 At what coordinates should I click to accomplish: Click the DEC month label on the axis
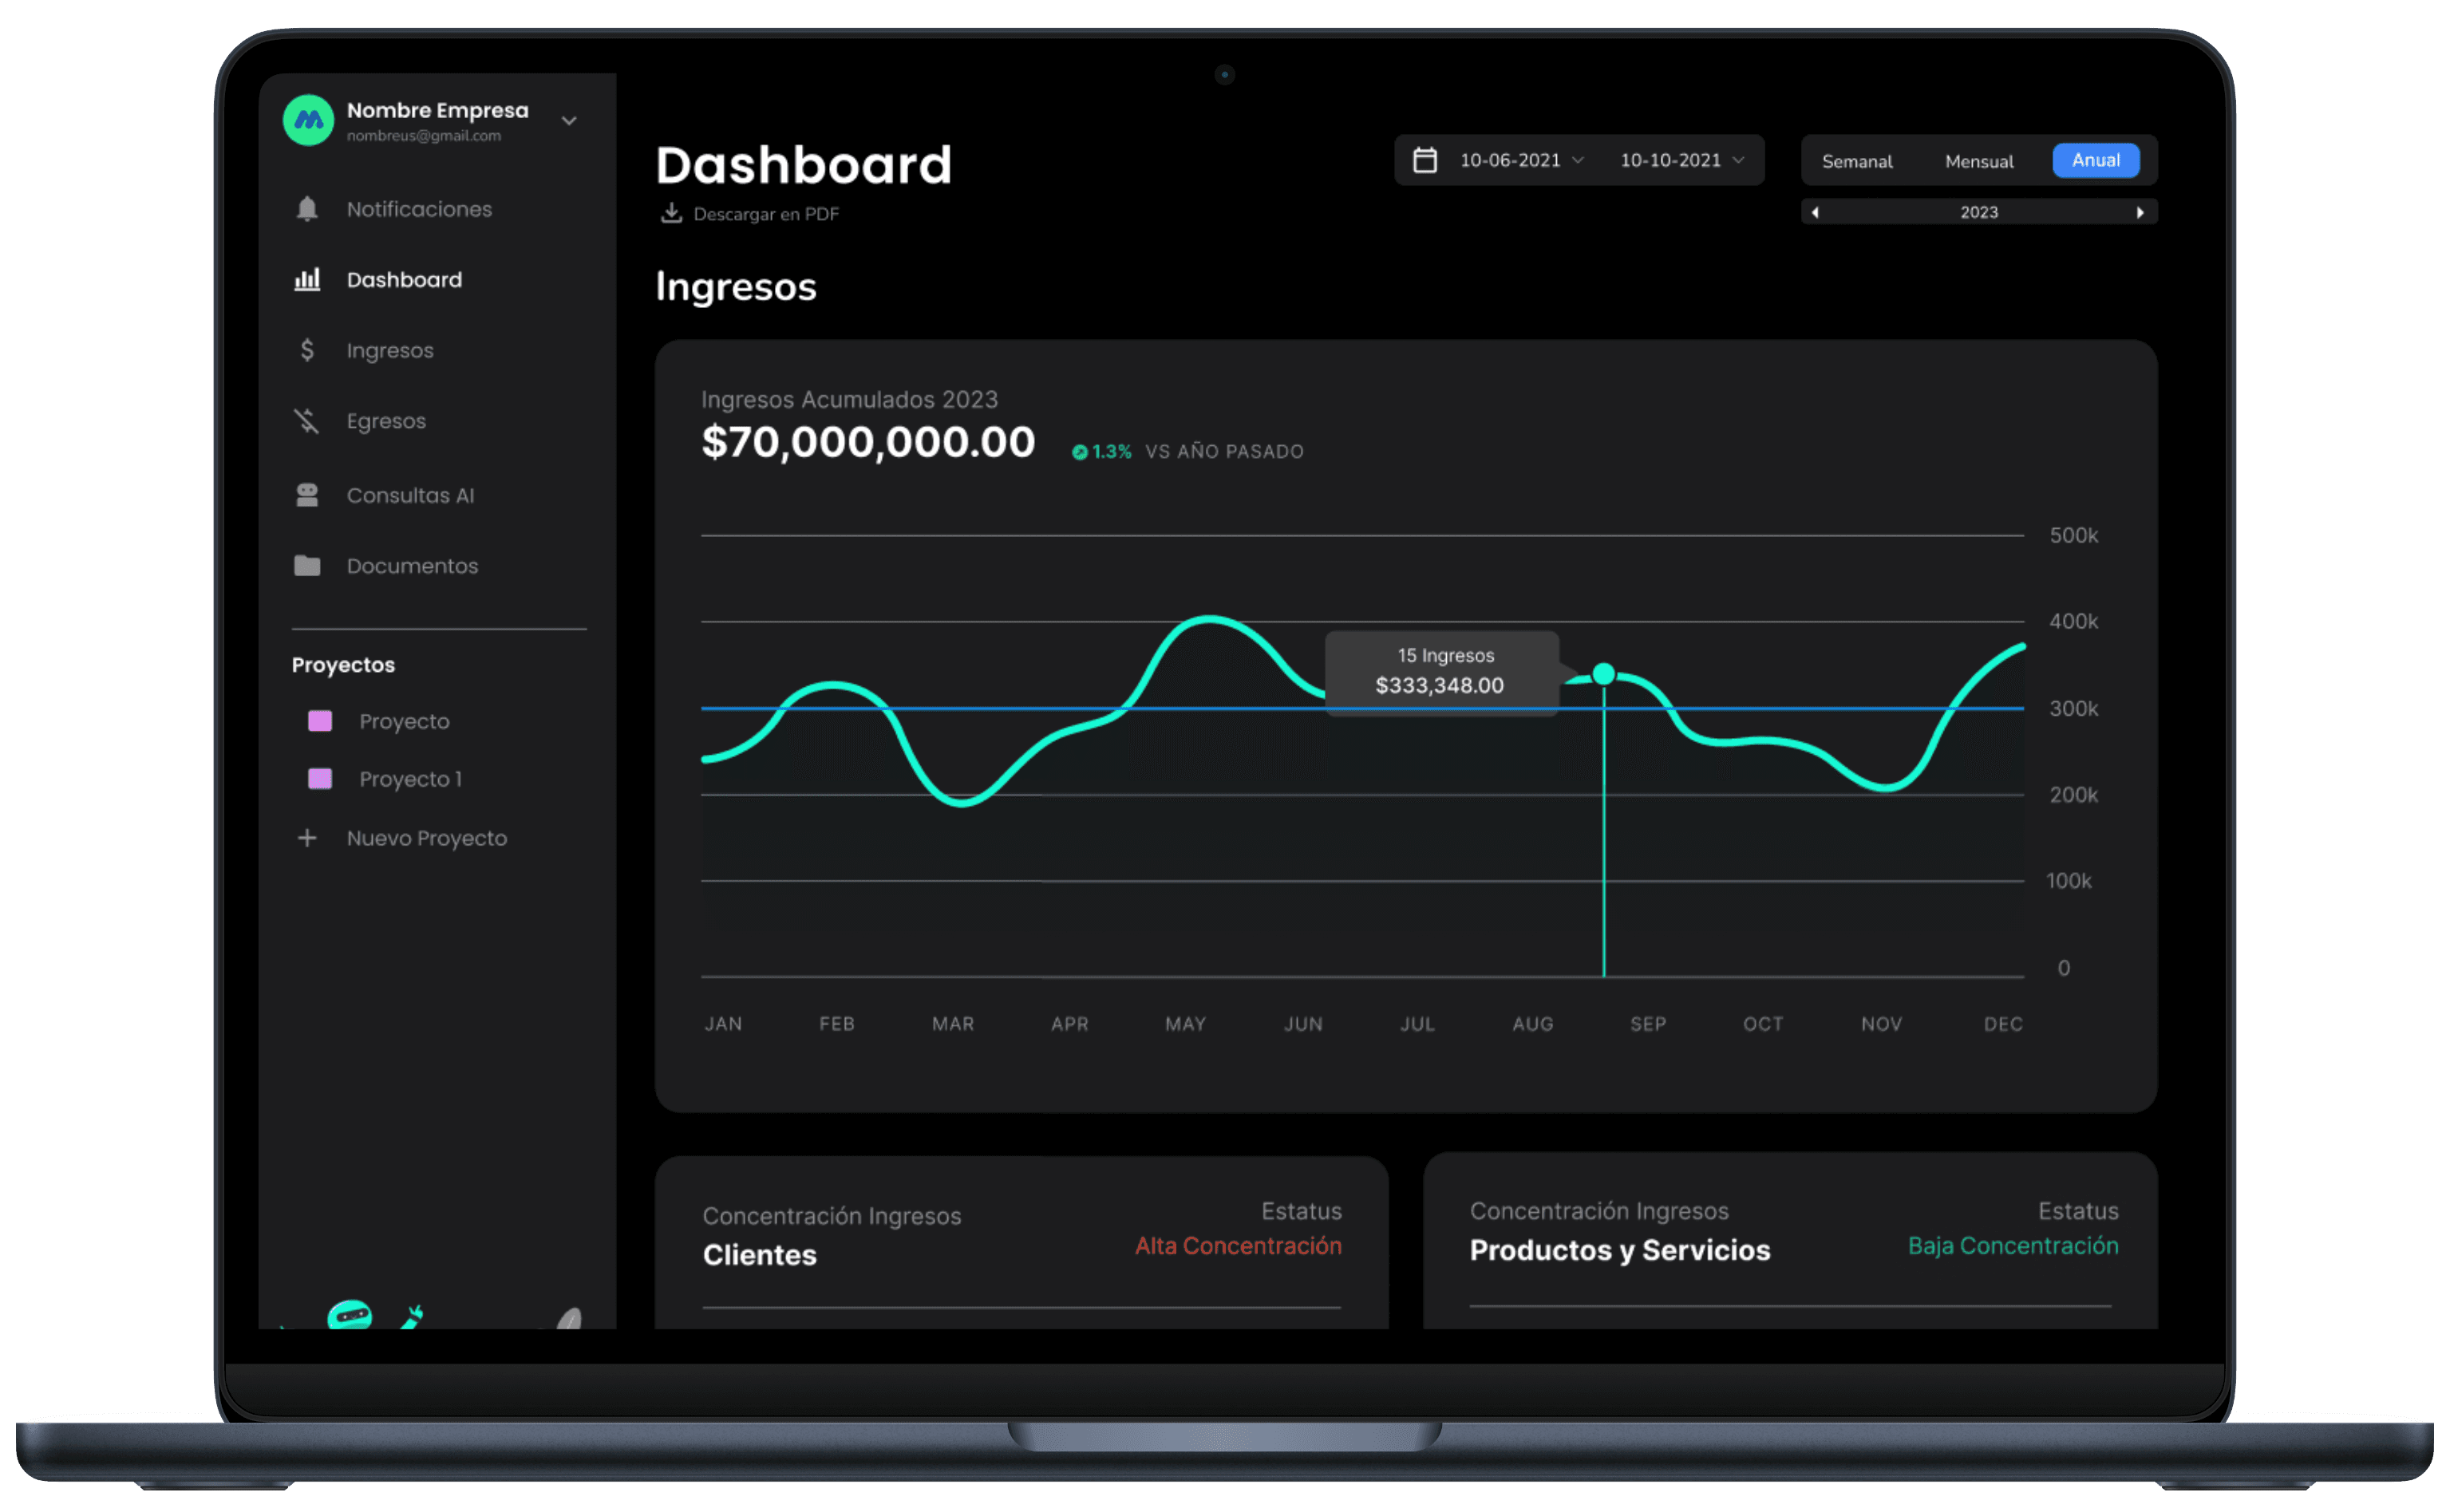tap(2002, 1024)
